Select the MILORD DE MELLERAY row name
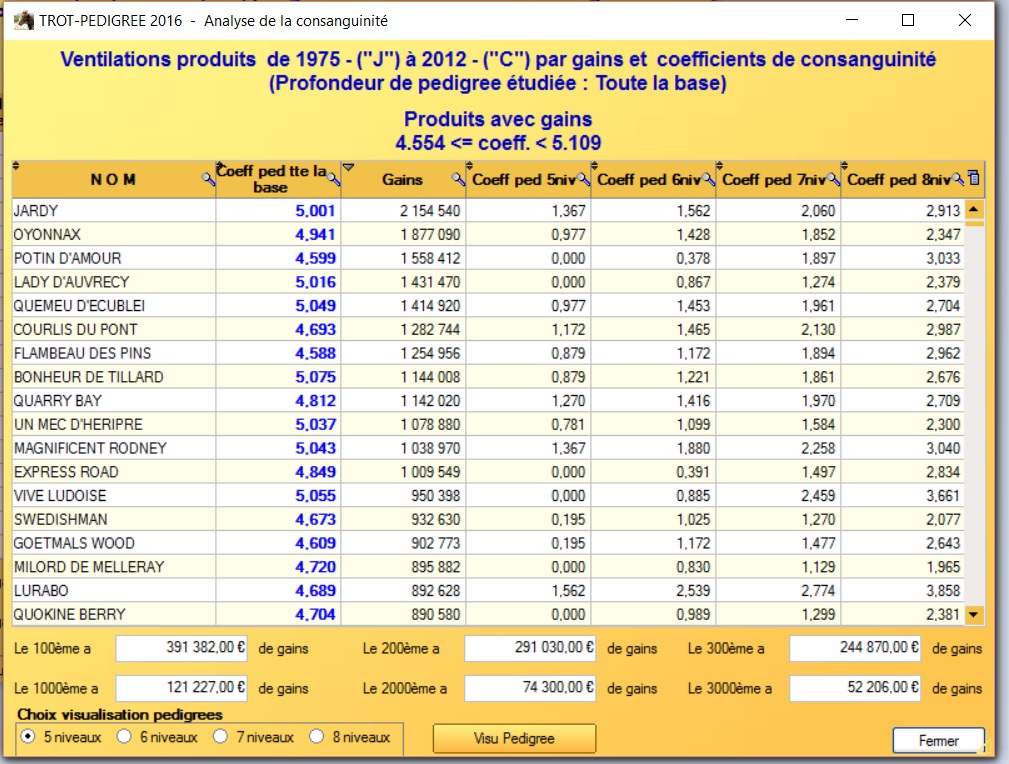The image size is (1009, 764). pos(89,567)
